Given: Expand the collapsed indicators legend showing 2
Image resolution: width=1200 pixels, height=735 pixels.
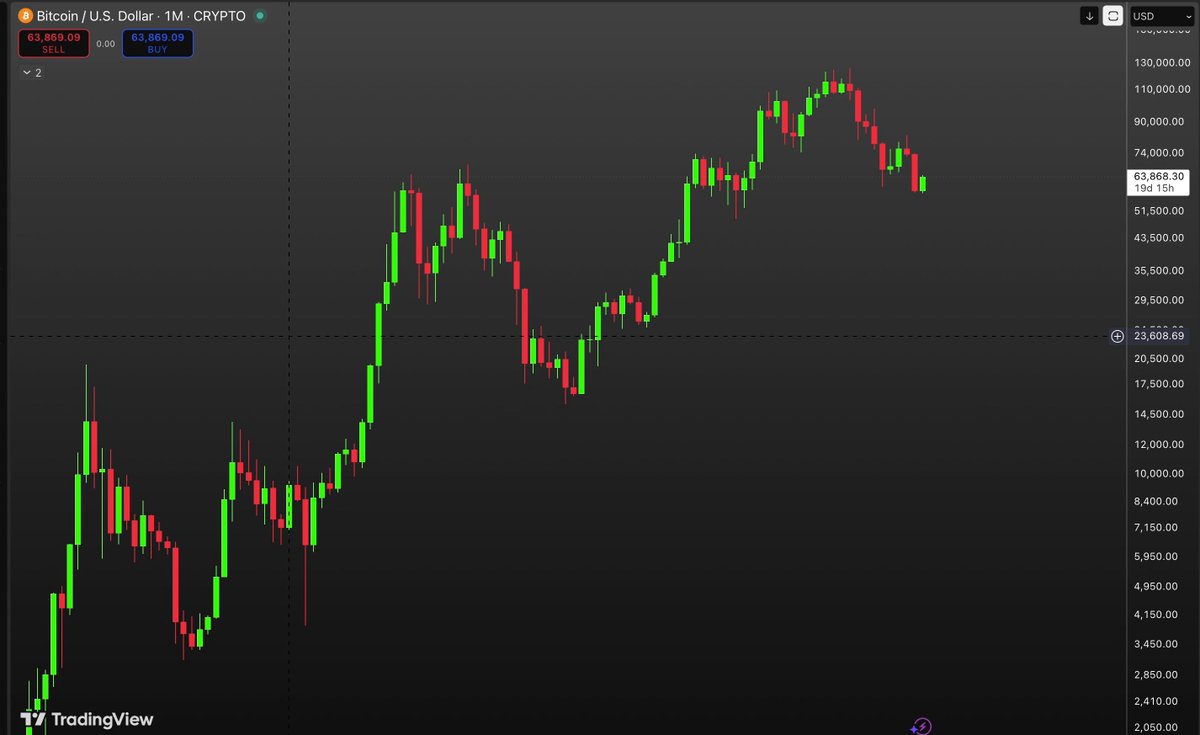Looking at the screenshot, I should pos(32,73).
